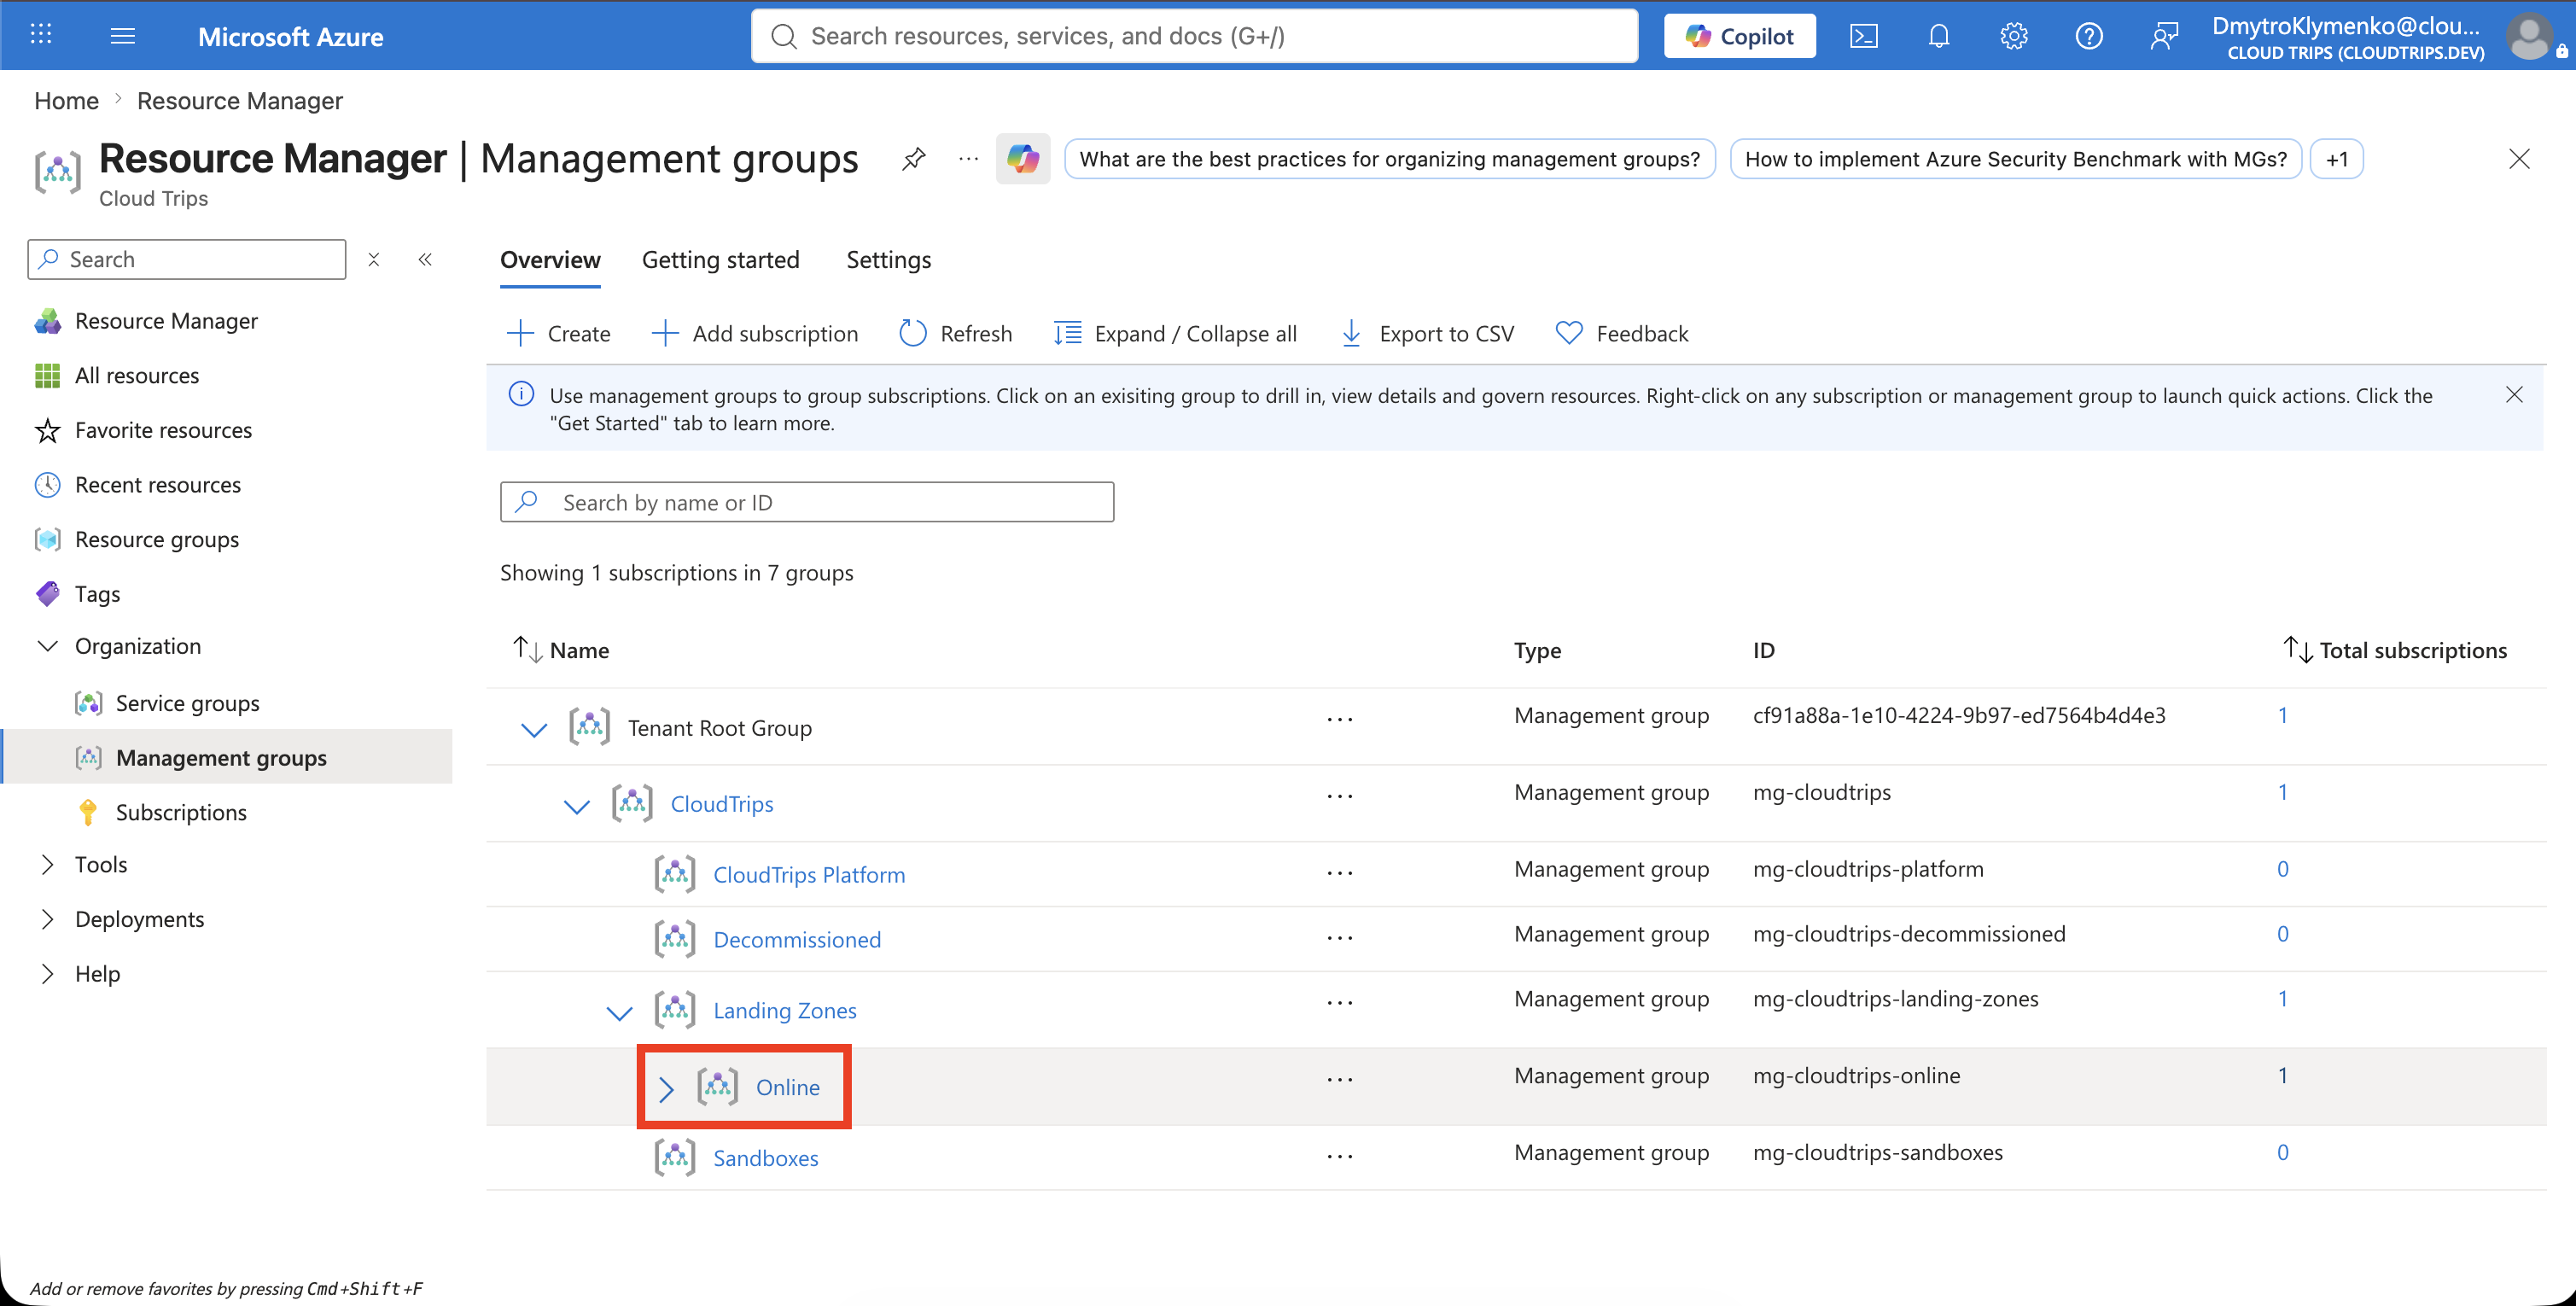The height and width of the screenshot is (1306, 2576).
Task: Select Management groups in sidebar
Action: tap(227, 757)
